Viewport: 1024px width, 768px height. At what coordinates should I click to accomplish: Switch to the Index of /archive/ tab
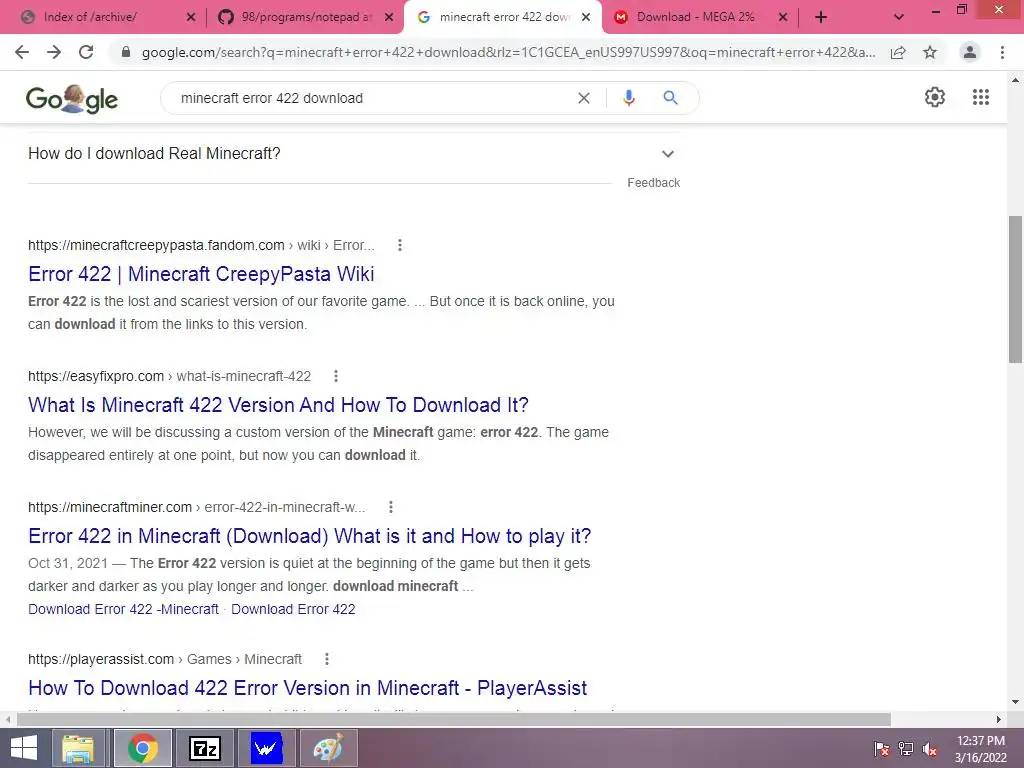tap(103, 18)
